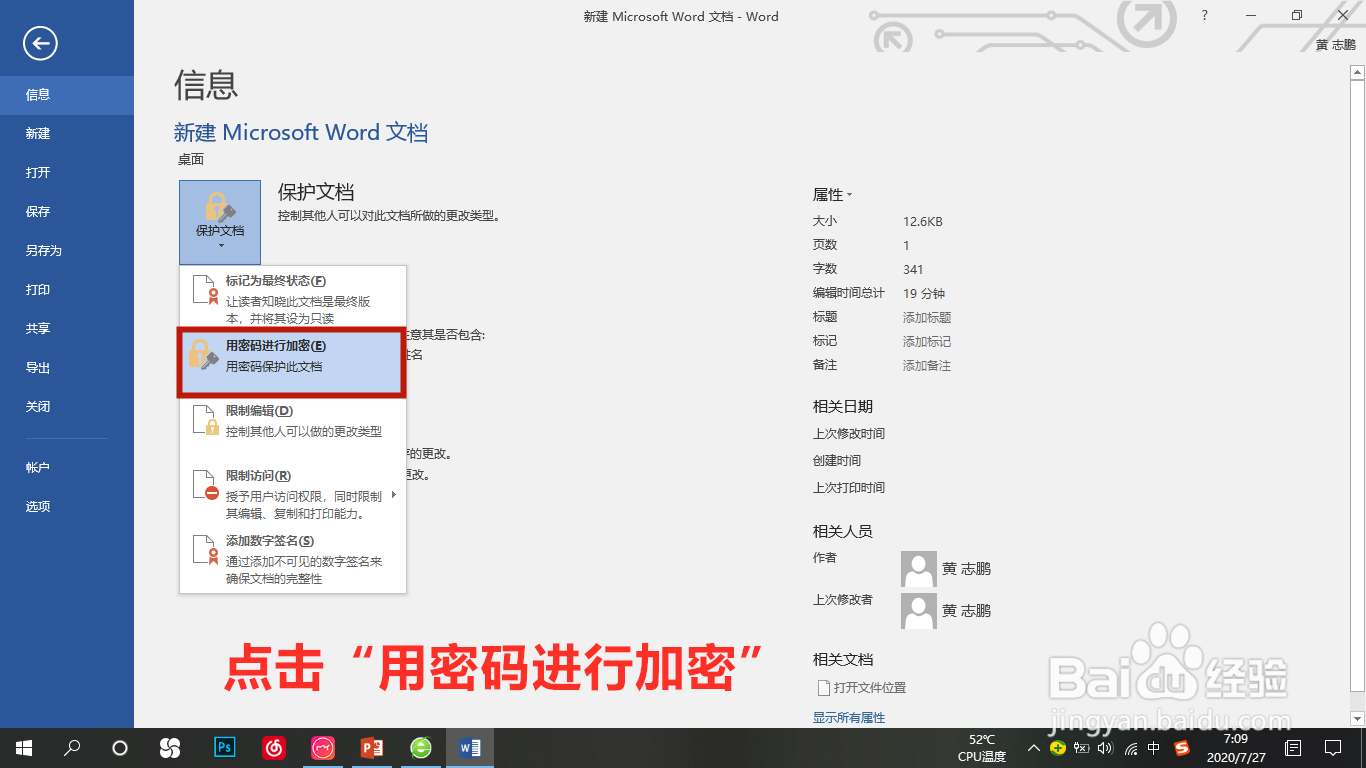Image resolution: width=1366 pixels, height=768 pixels.
Task: Click the 添加数字签名 certificate icon
Action: click(204, 550)
